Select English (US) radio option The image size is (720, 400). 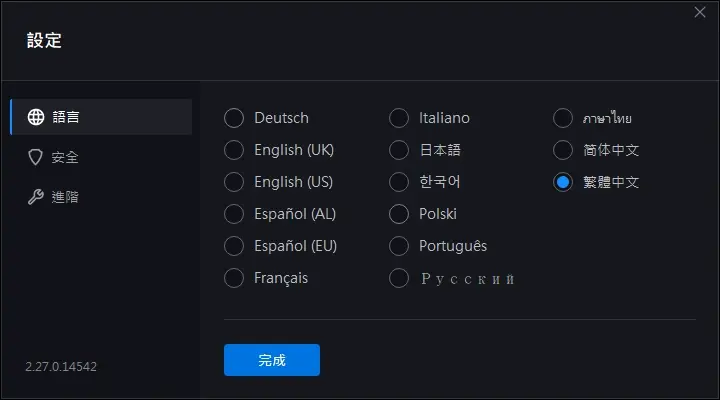click(234, 182)
